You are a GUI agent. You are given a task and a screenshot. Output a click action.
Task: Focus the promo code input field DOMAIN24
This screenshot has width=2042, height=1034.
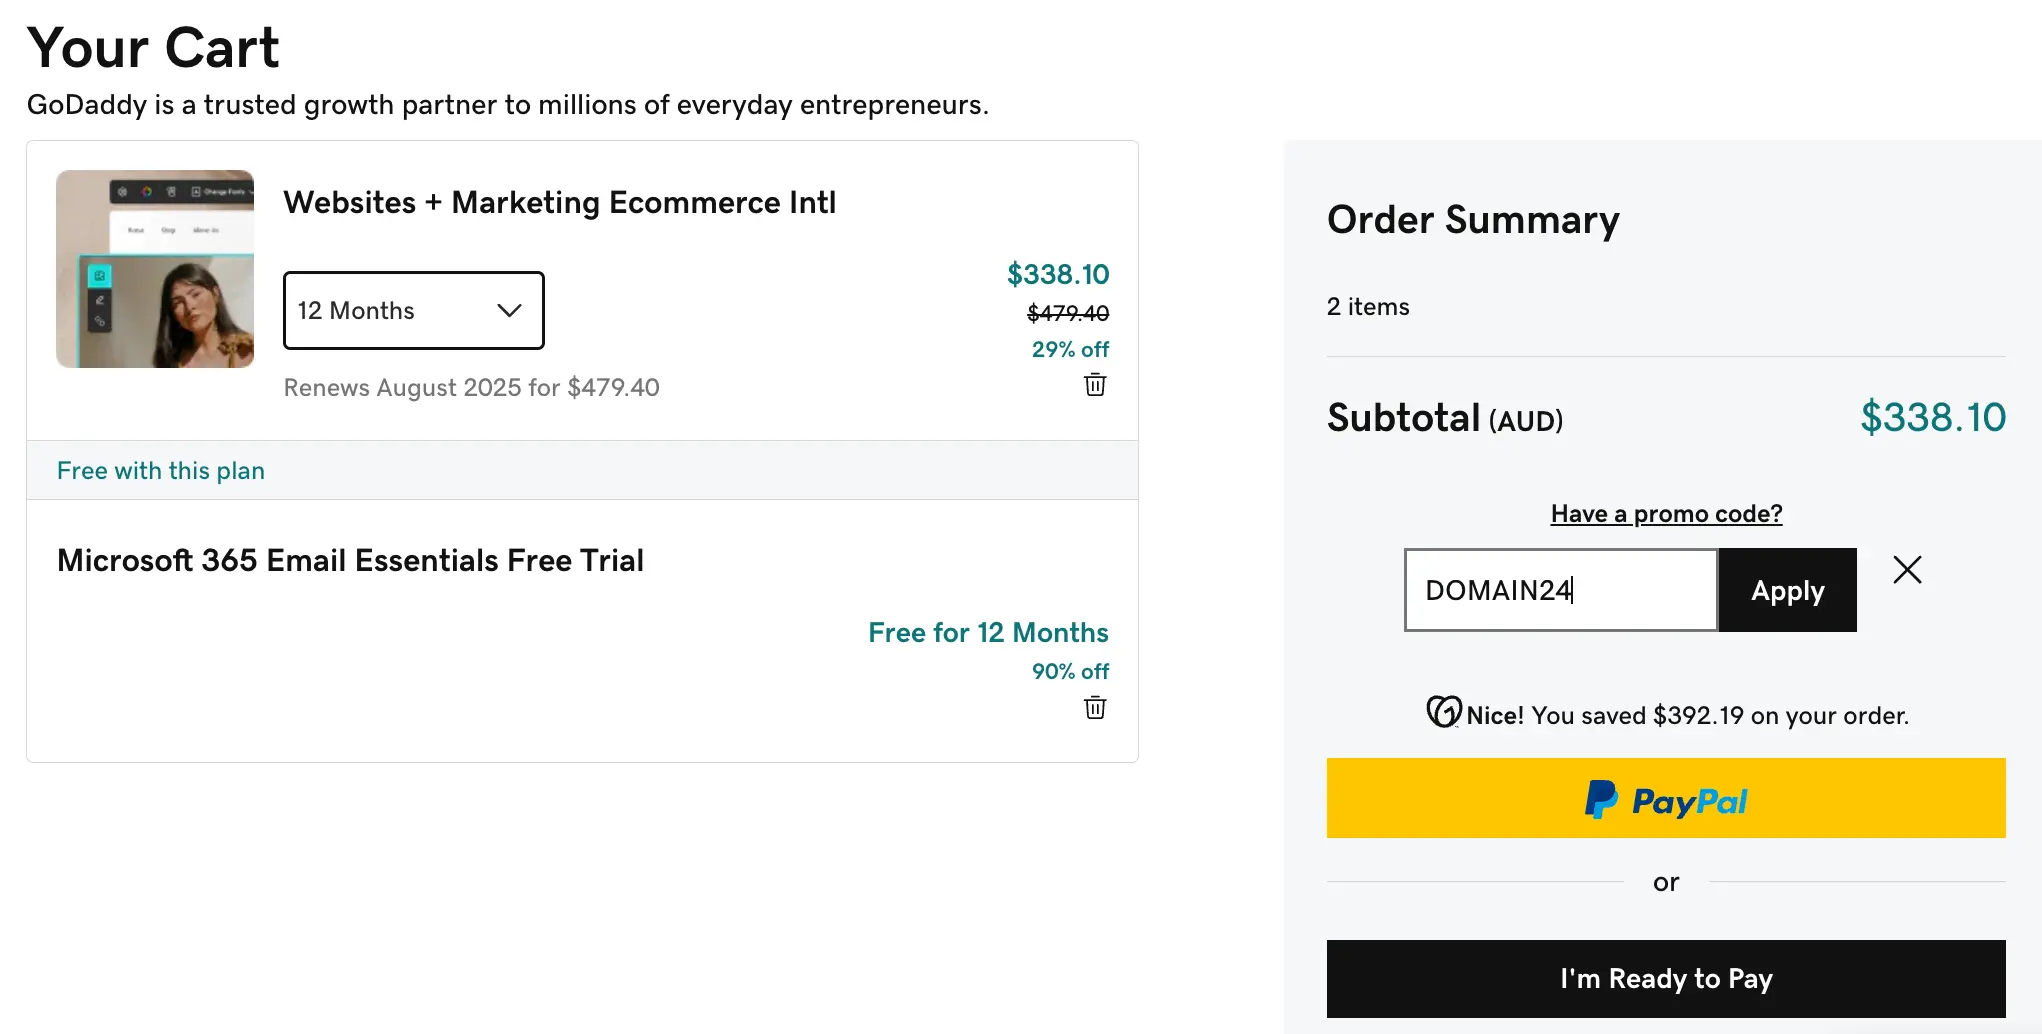(1560, 590)
